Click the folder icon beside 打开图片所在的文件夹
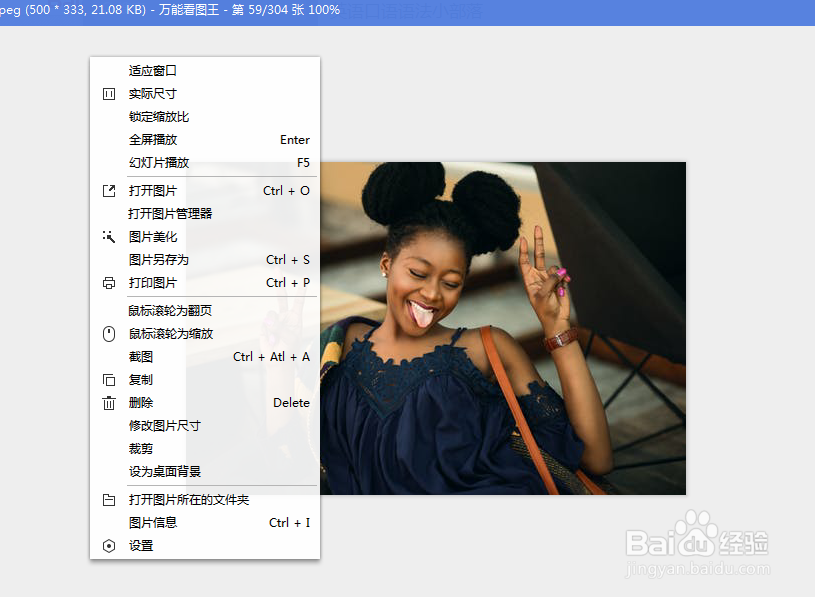This screenshot has width=815, height=597. click(110, 499)
